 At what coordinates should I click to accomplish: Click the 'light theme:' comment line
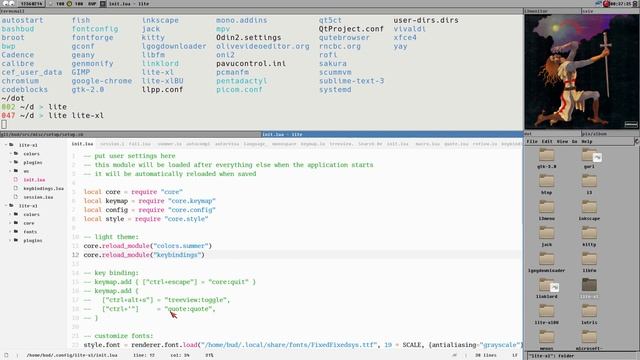pos(111,237)
